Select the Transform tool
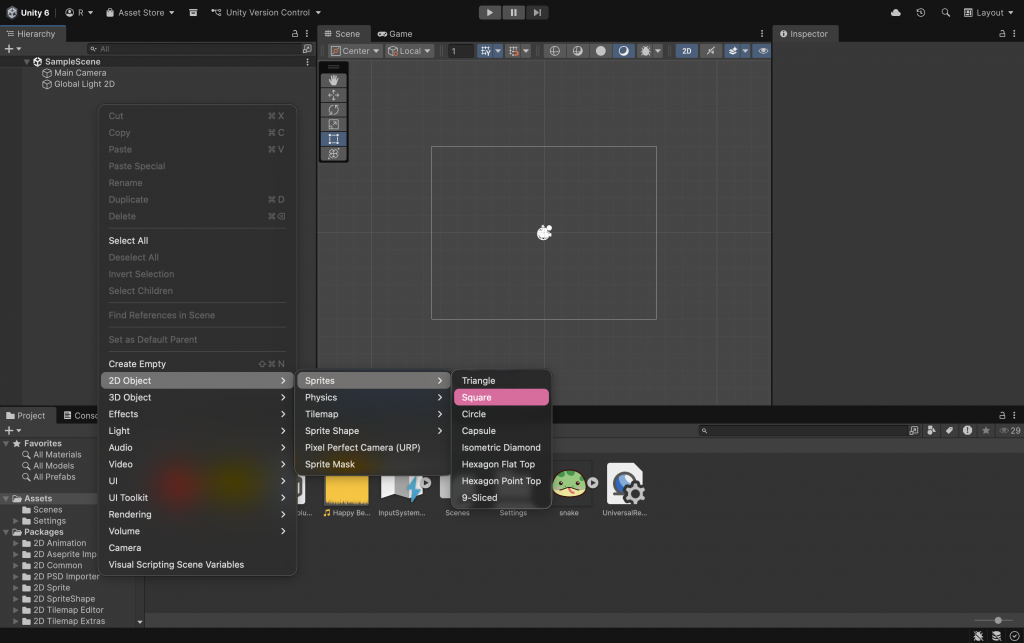This screenshot has height=643, width=1024. click(333, 153)
